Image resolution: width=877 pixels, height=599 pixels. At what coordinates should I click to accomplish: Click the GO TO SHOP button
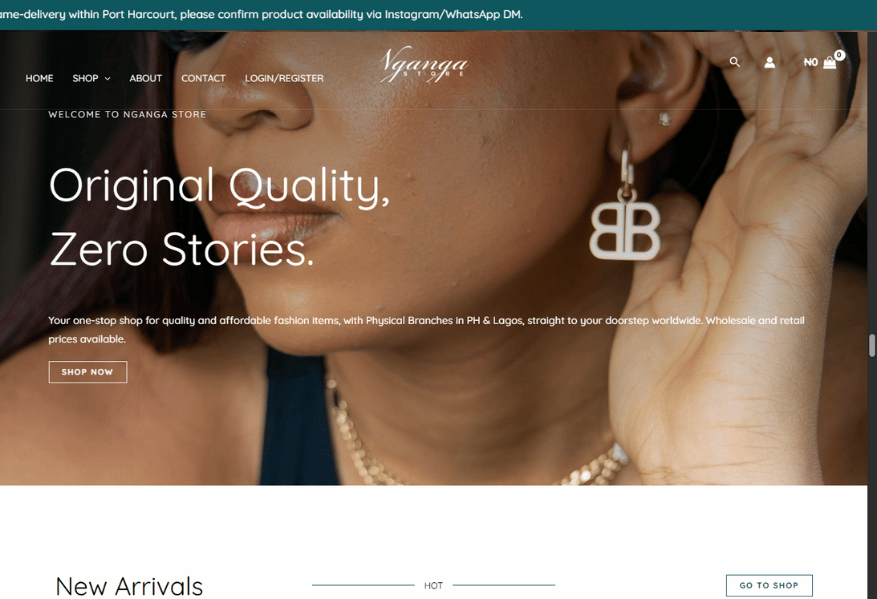point(769,586)
